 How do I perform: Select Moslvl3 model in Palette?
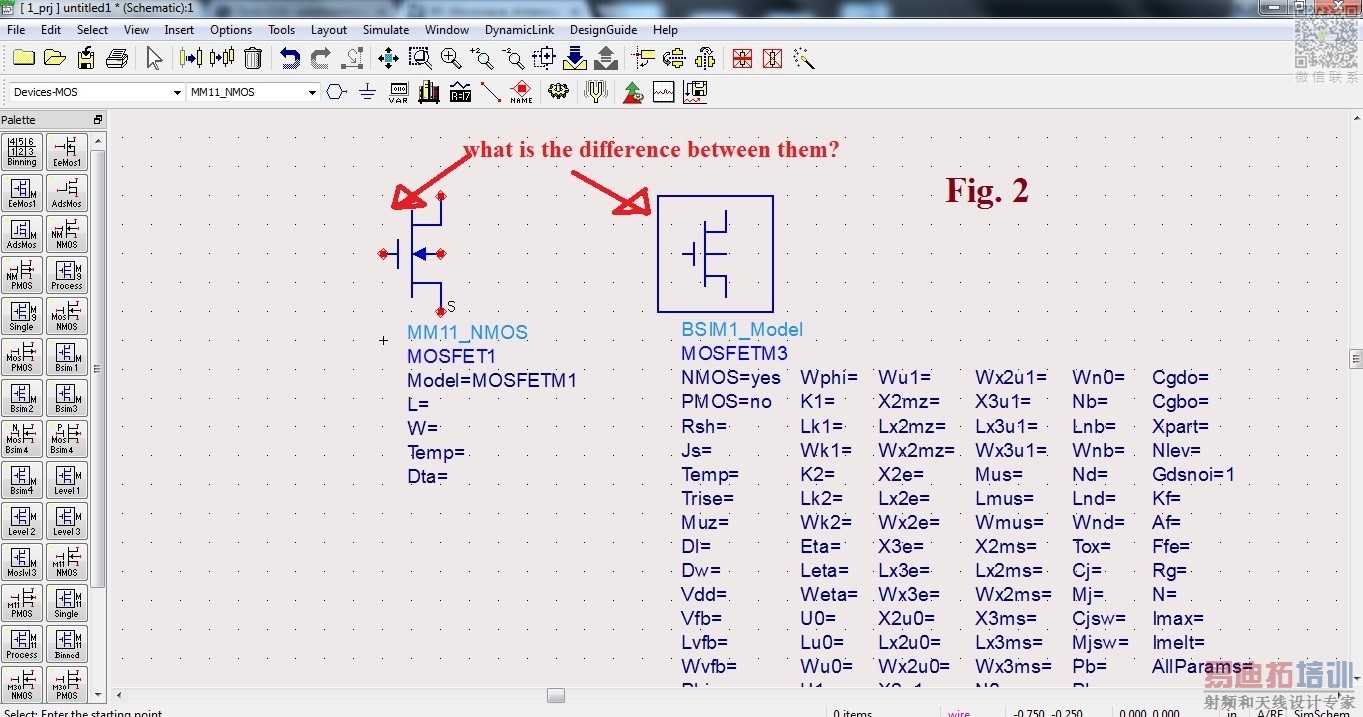point(22,562)
